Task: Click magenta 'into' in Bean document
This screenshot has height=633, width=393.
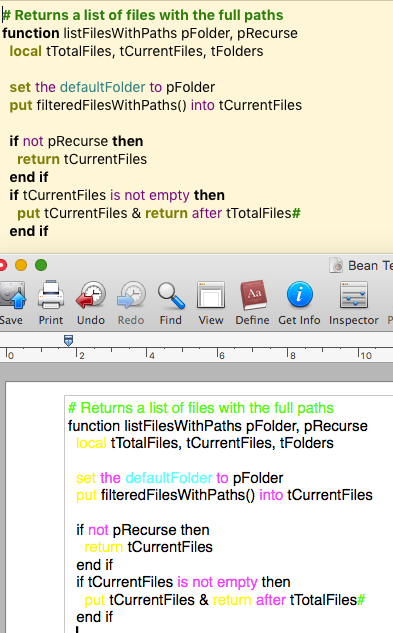Action: click(271, 495)
